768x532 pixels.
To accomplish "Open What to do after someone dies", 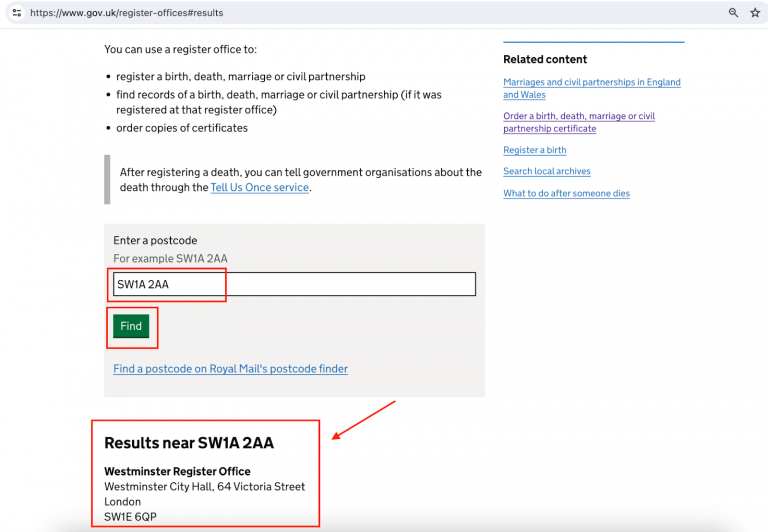I will click(566, 194).
